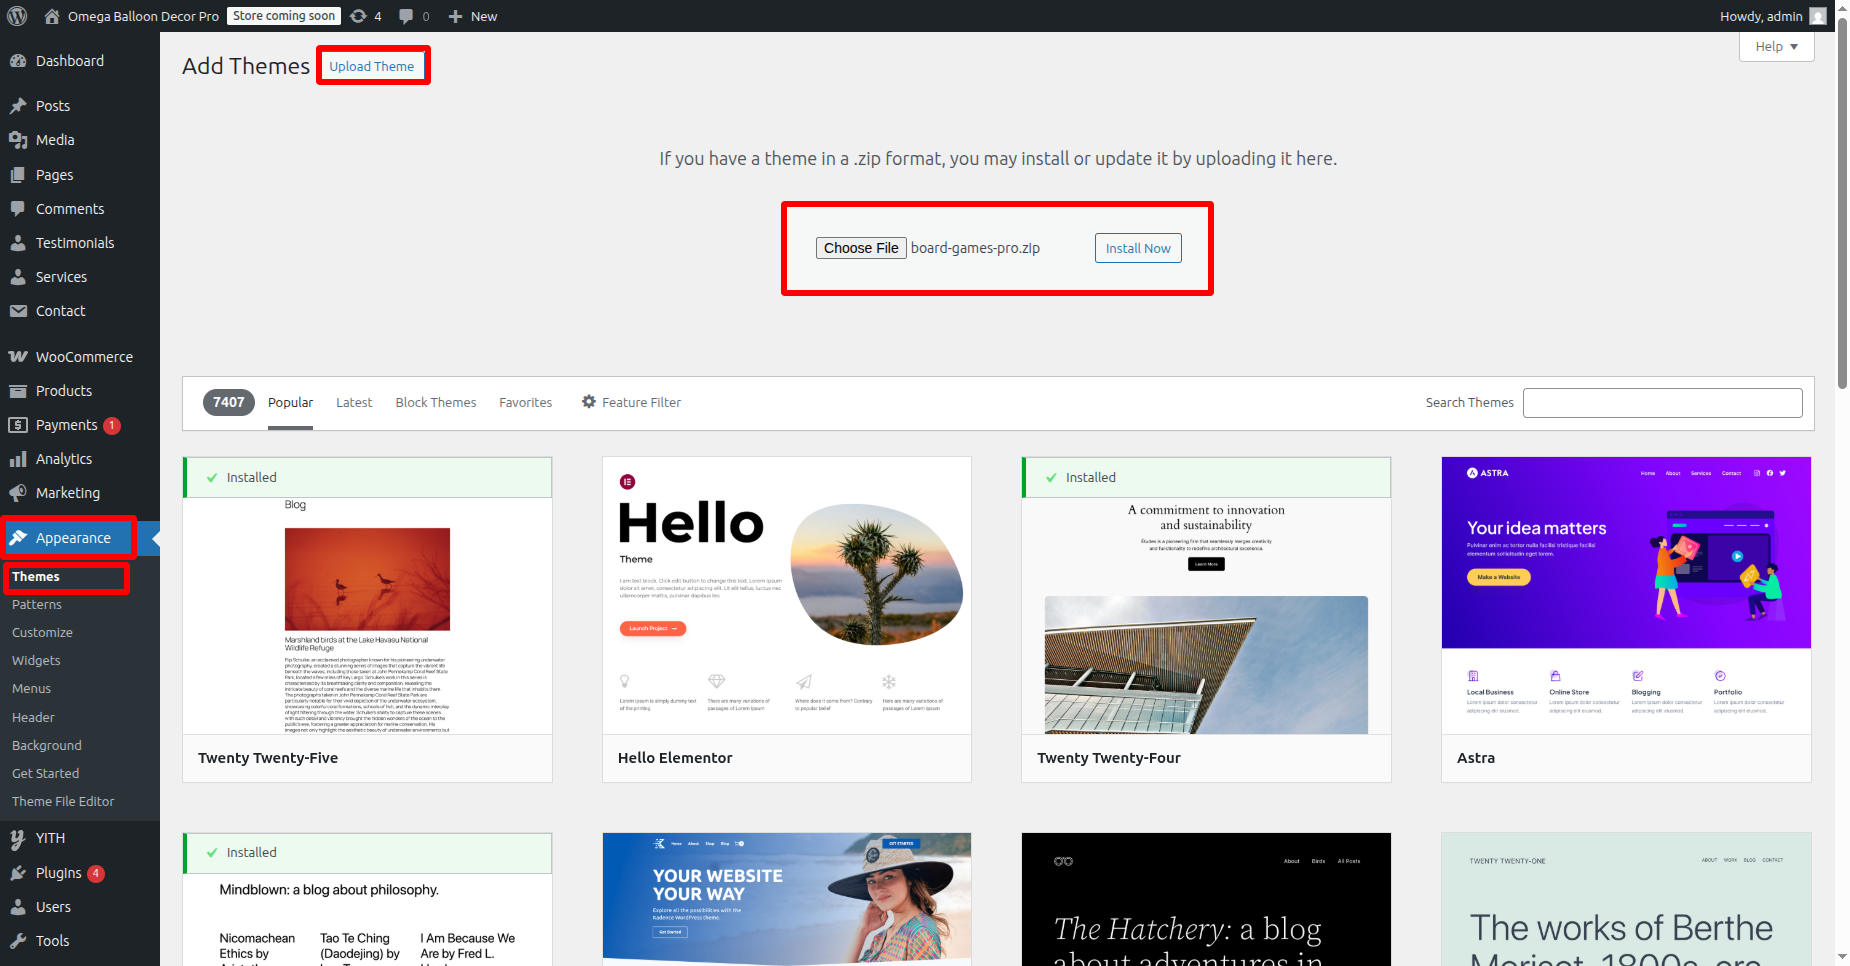Open the Howdy, admin account menu
This screenshot has width=1850, height=966.
pyautogui.click(x=1775, y=16)
